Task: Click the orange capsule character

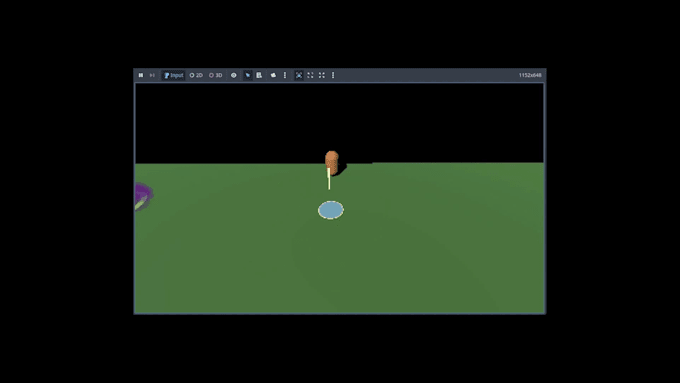Action: coord(332,162)
